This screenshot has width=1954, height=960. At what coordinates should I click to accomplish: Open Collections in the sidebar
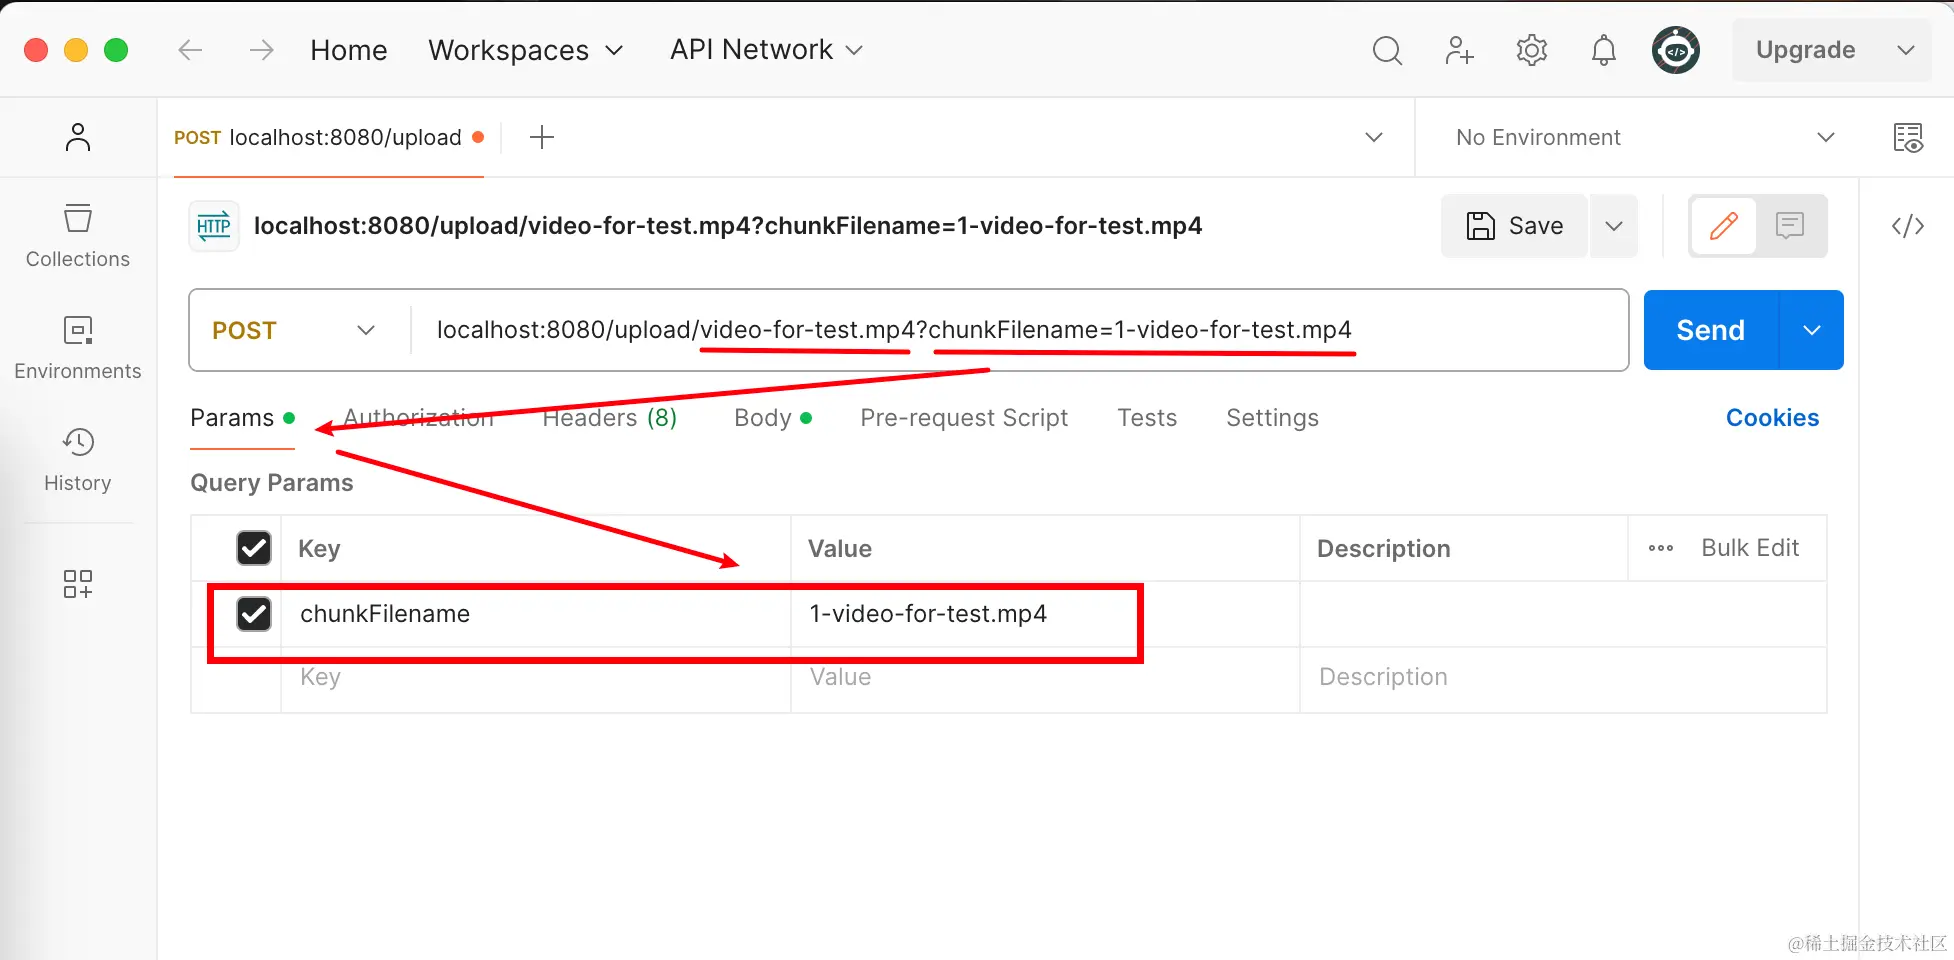click(x=78, y=236)
